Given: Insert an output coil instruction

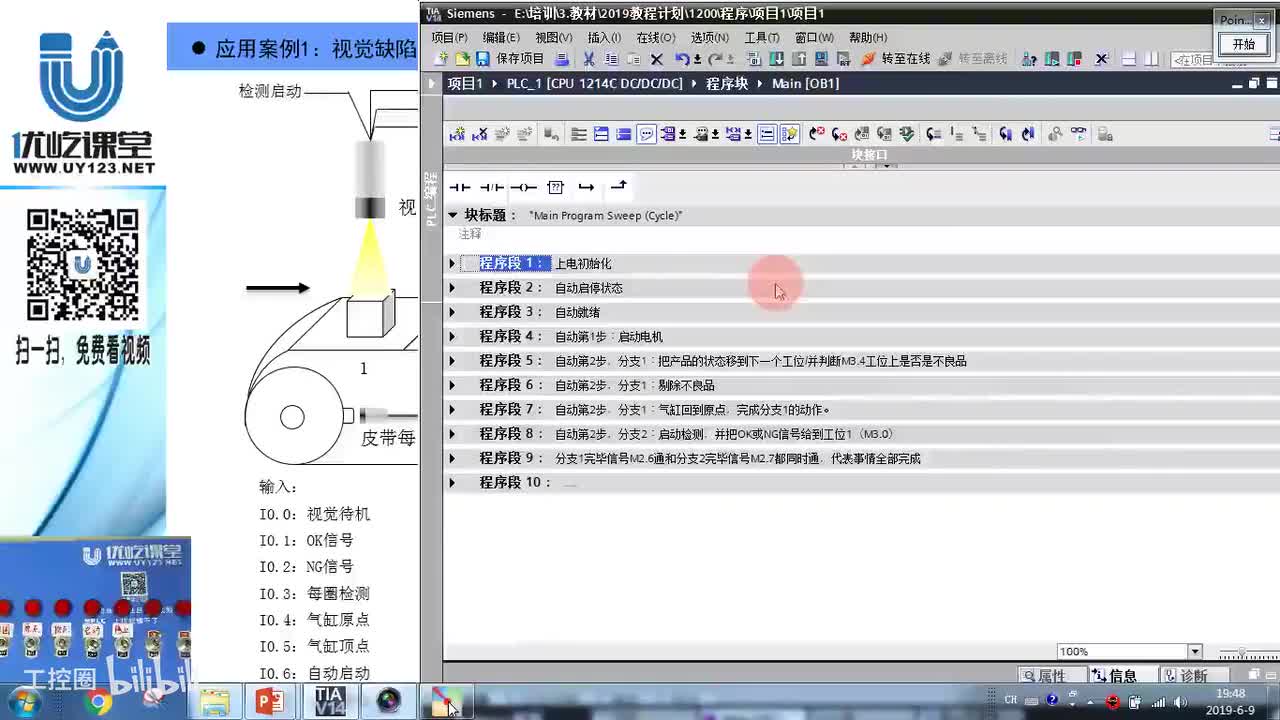Looking at the screenshot, I should 523,187.
